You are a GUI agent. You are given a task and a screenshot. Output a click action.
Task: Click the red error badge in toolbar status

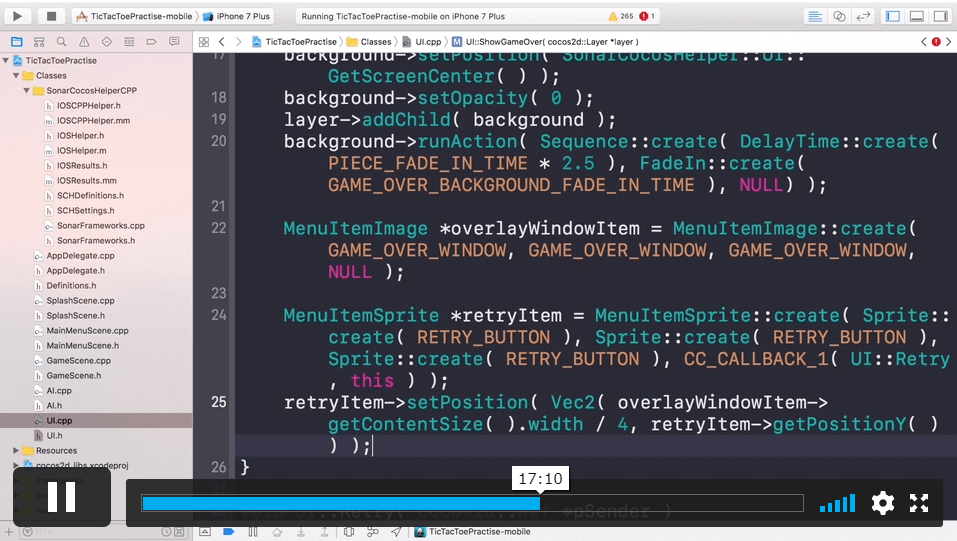(x=646, y=16)
